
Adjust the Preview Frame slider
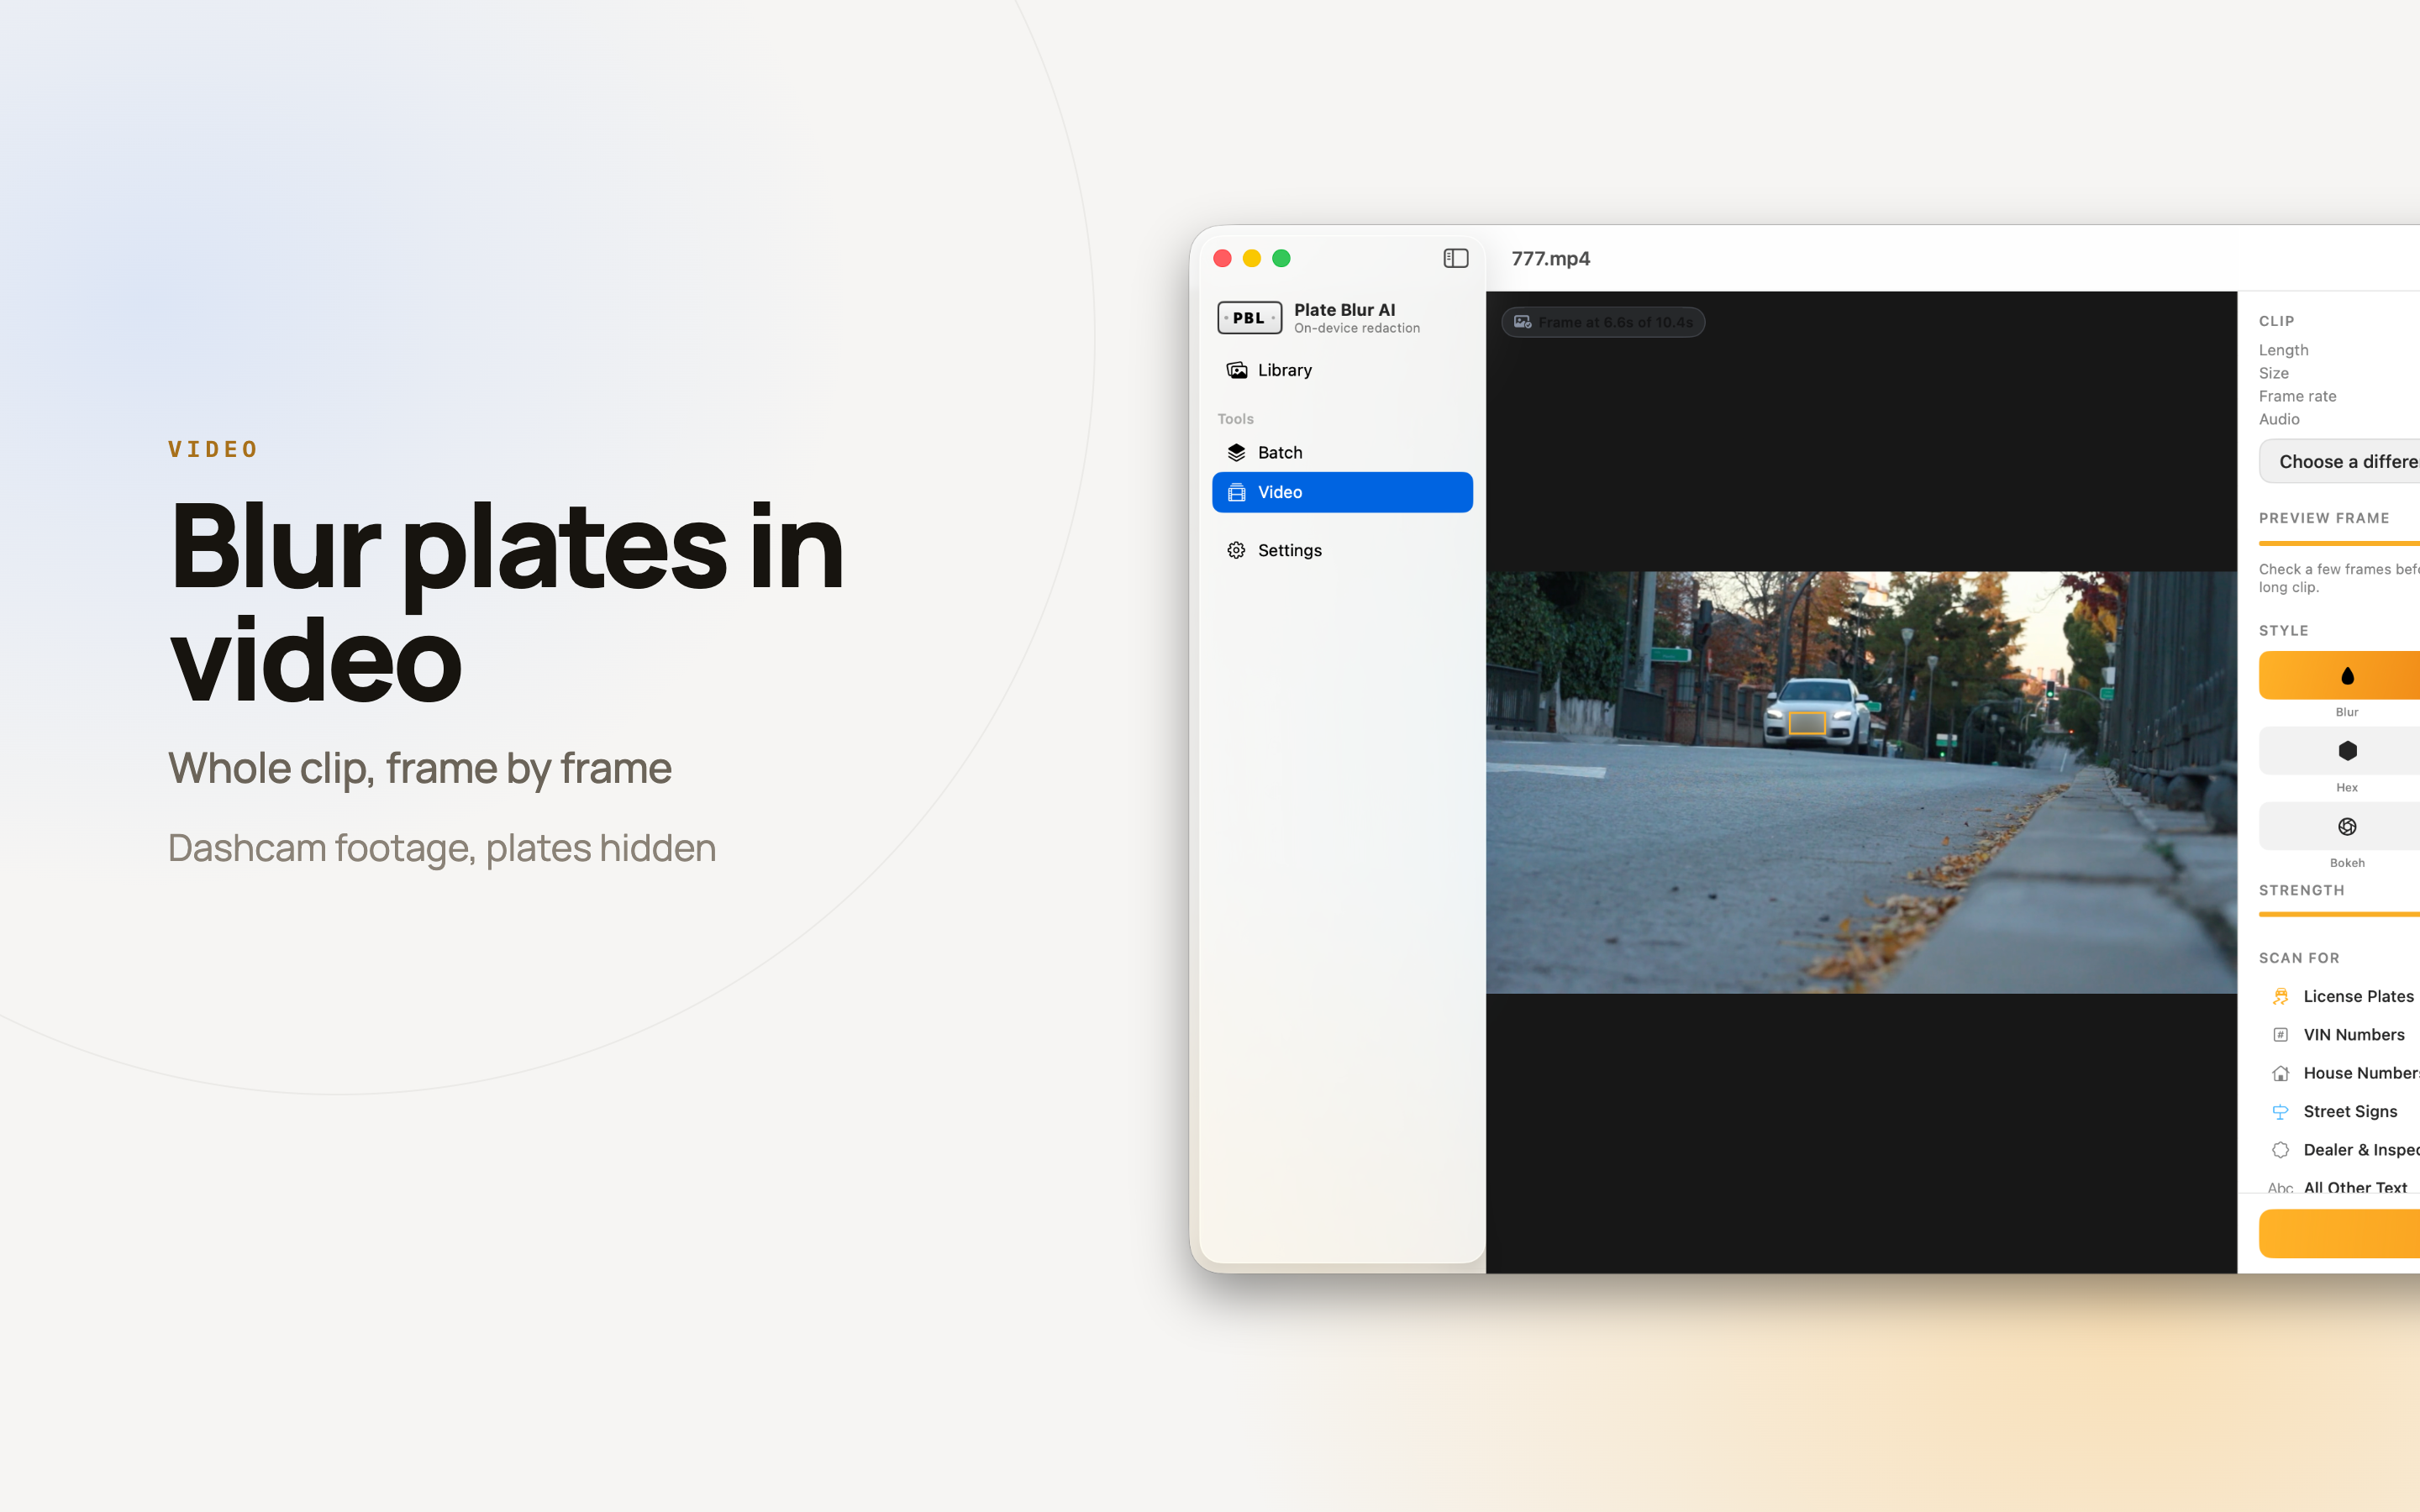[x=2339, y=543]
